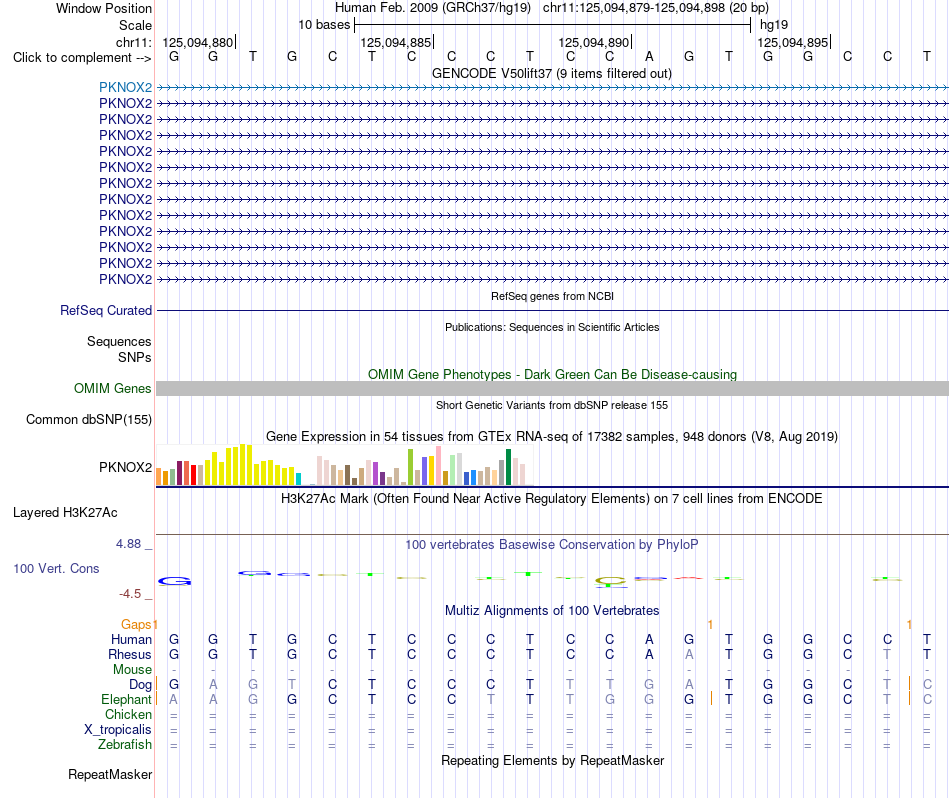Image resolution: width=950 pixels, height=798 pixels.
Task: Click the dark green bar in GTEx chart
Action: tap(508, 467)
